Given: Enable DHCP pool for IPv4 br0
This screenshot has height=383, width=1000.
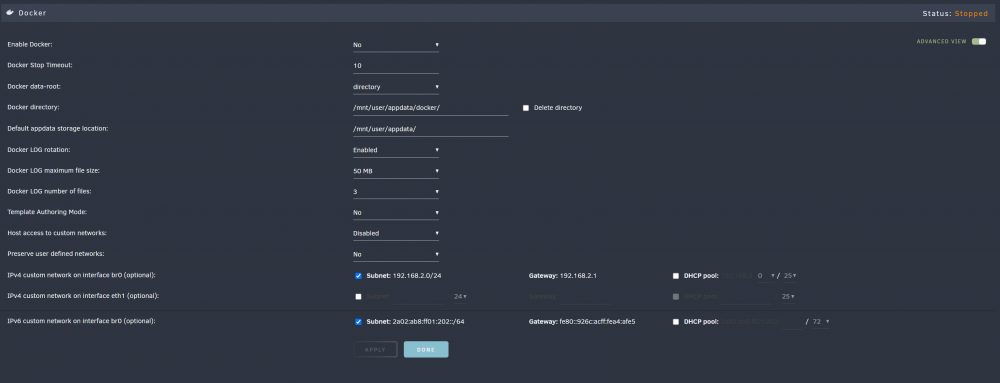Looking at the screenshot, I should click(x=676, y=276).
